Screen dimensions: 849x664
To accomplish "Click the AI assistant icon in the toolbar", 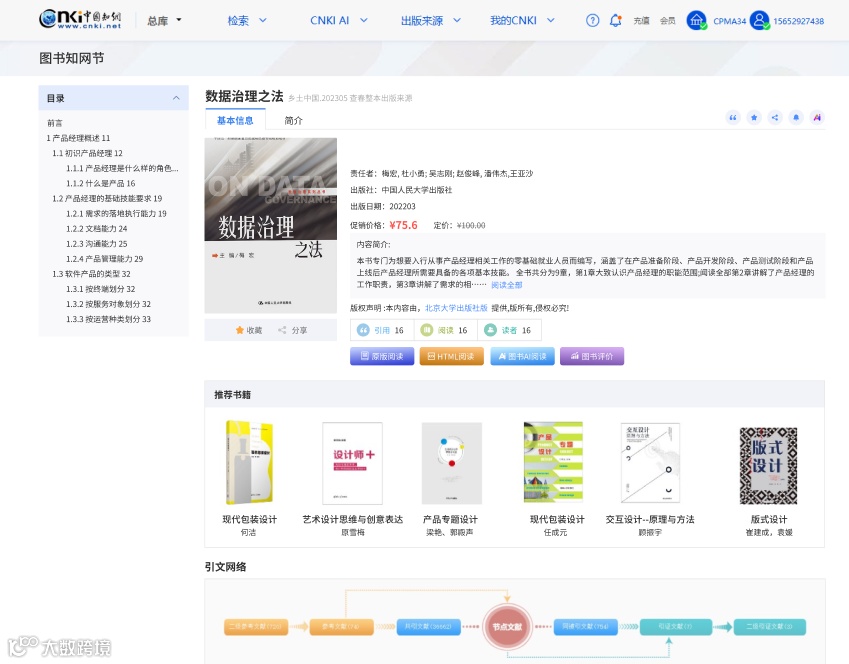I will click(817, 117).
